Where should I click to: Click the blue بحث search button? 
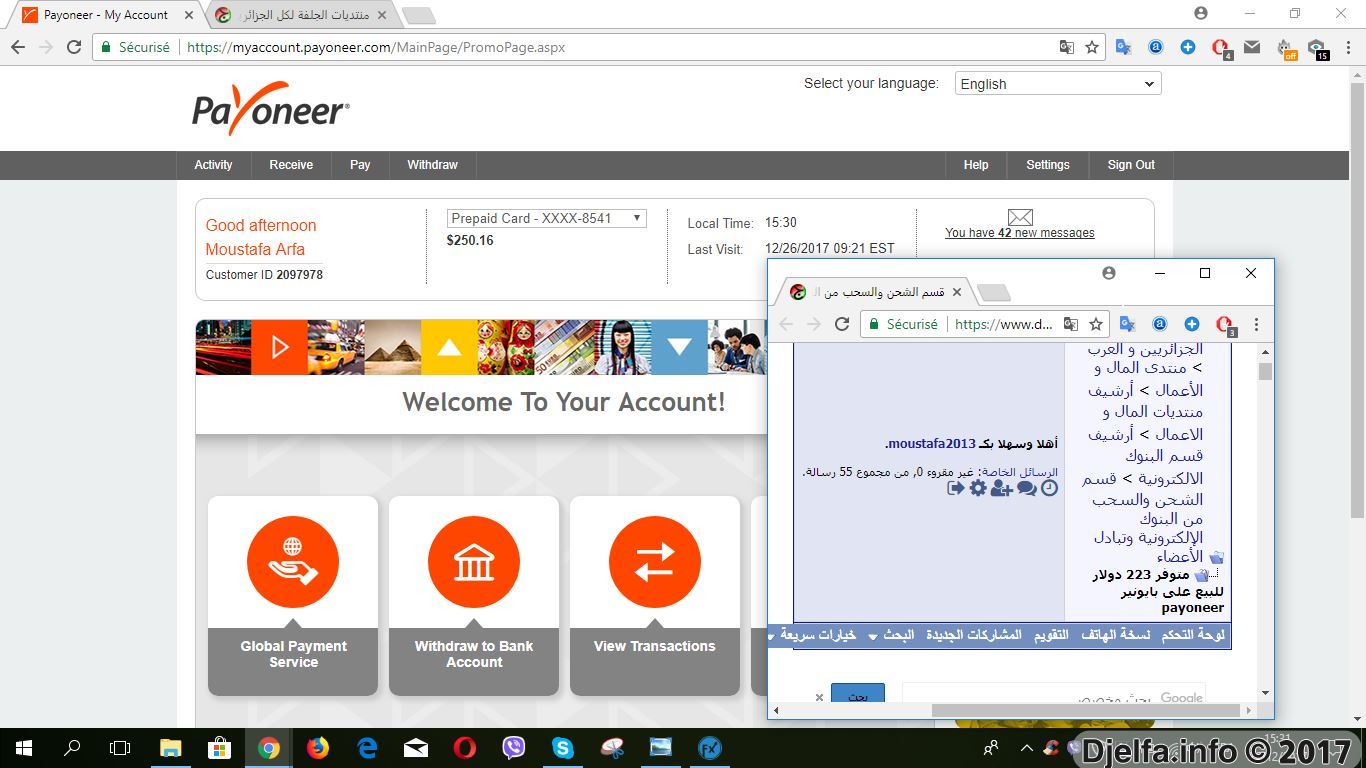[x=858, y=693]
